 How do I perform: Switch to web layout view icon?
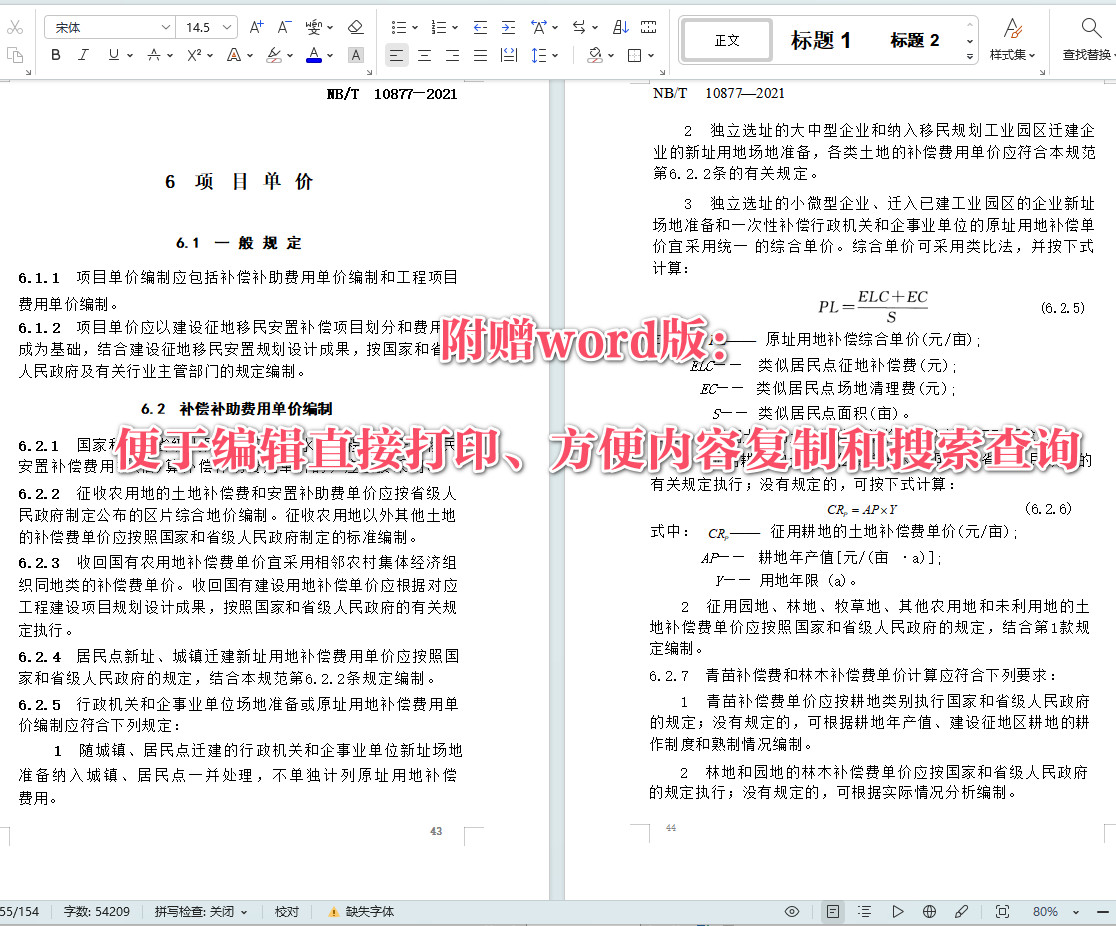(929, 911)
